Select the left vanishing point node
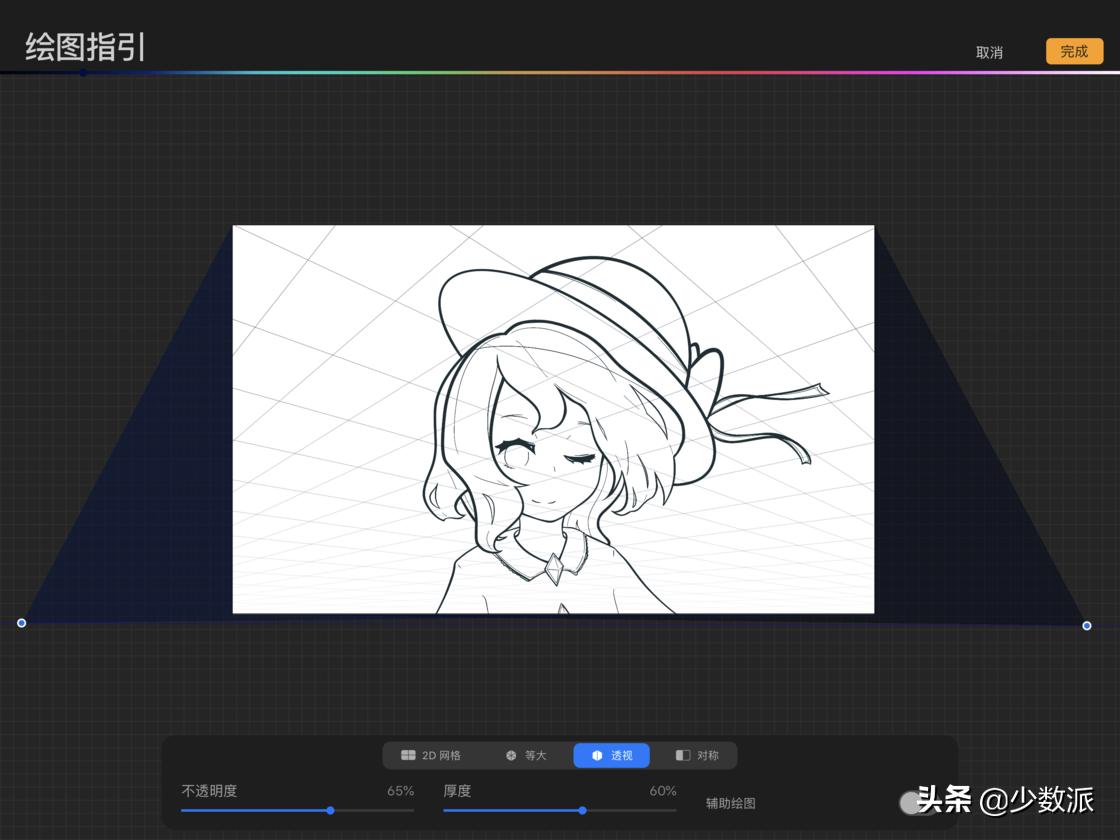 point(22,623)
